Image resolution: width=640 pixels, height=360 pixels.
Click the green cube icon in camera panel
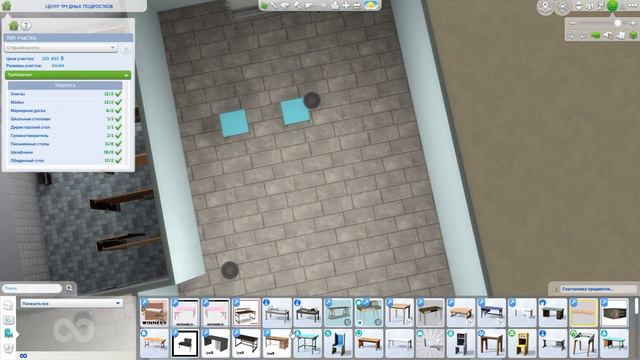pos(633,36)
